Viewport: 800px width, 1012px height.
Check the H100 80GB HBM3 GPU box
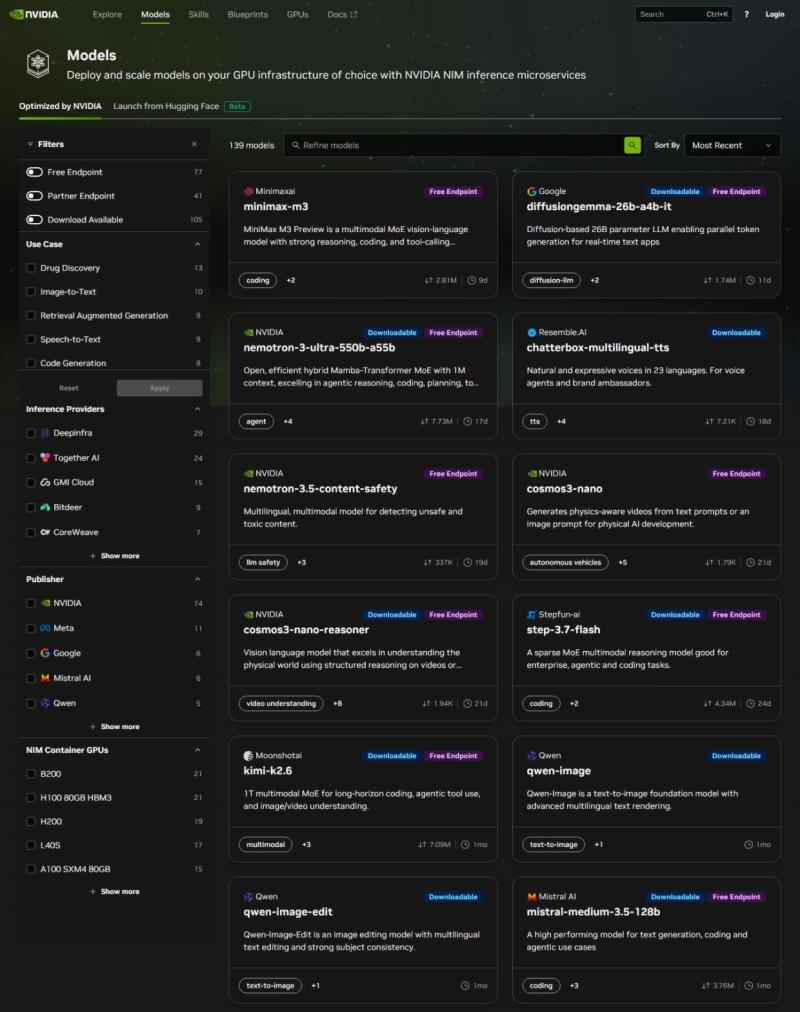pos(30,798)
